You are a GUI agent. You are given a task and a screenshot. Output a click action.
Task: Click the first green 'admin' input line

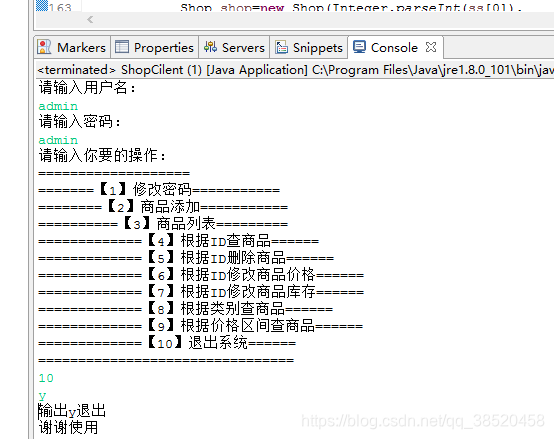pyautogui.click(x=58, y=106)
